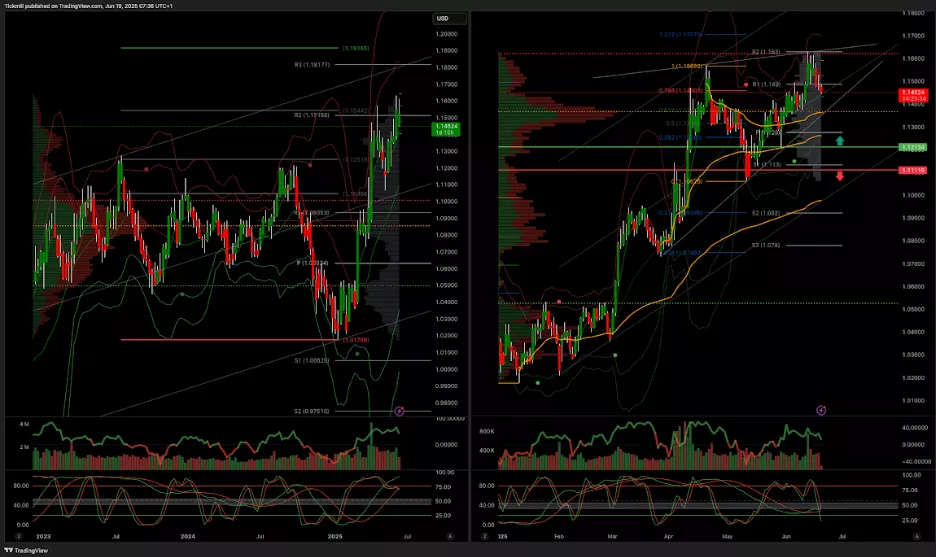This screenshot has height=557, width=936.
Task: Click the purple lightning icon on left chart
Action: (400, 410)
